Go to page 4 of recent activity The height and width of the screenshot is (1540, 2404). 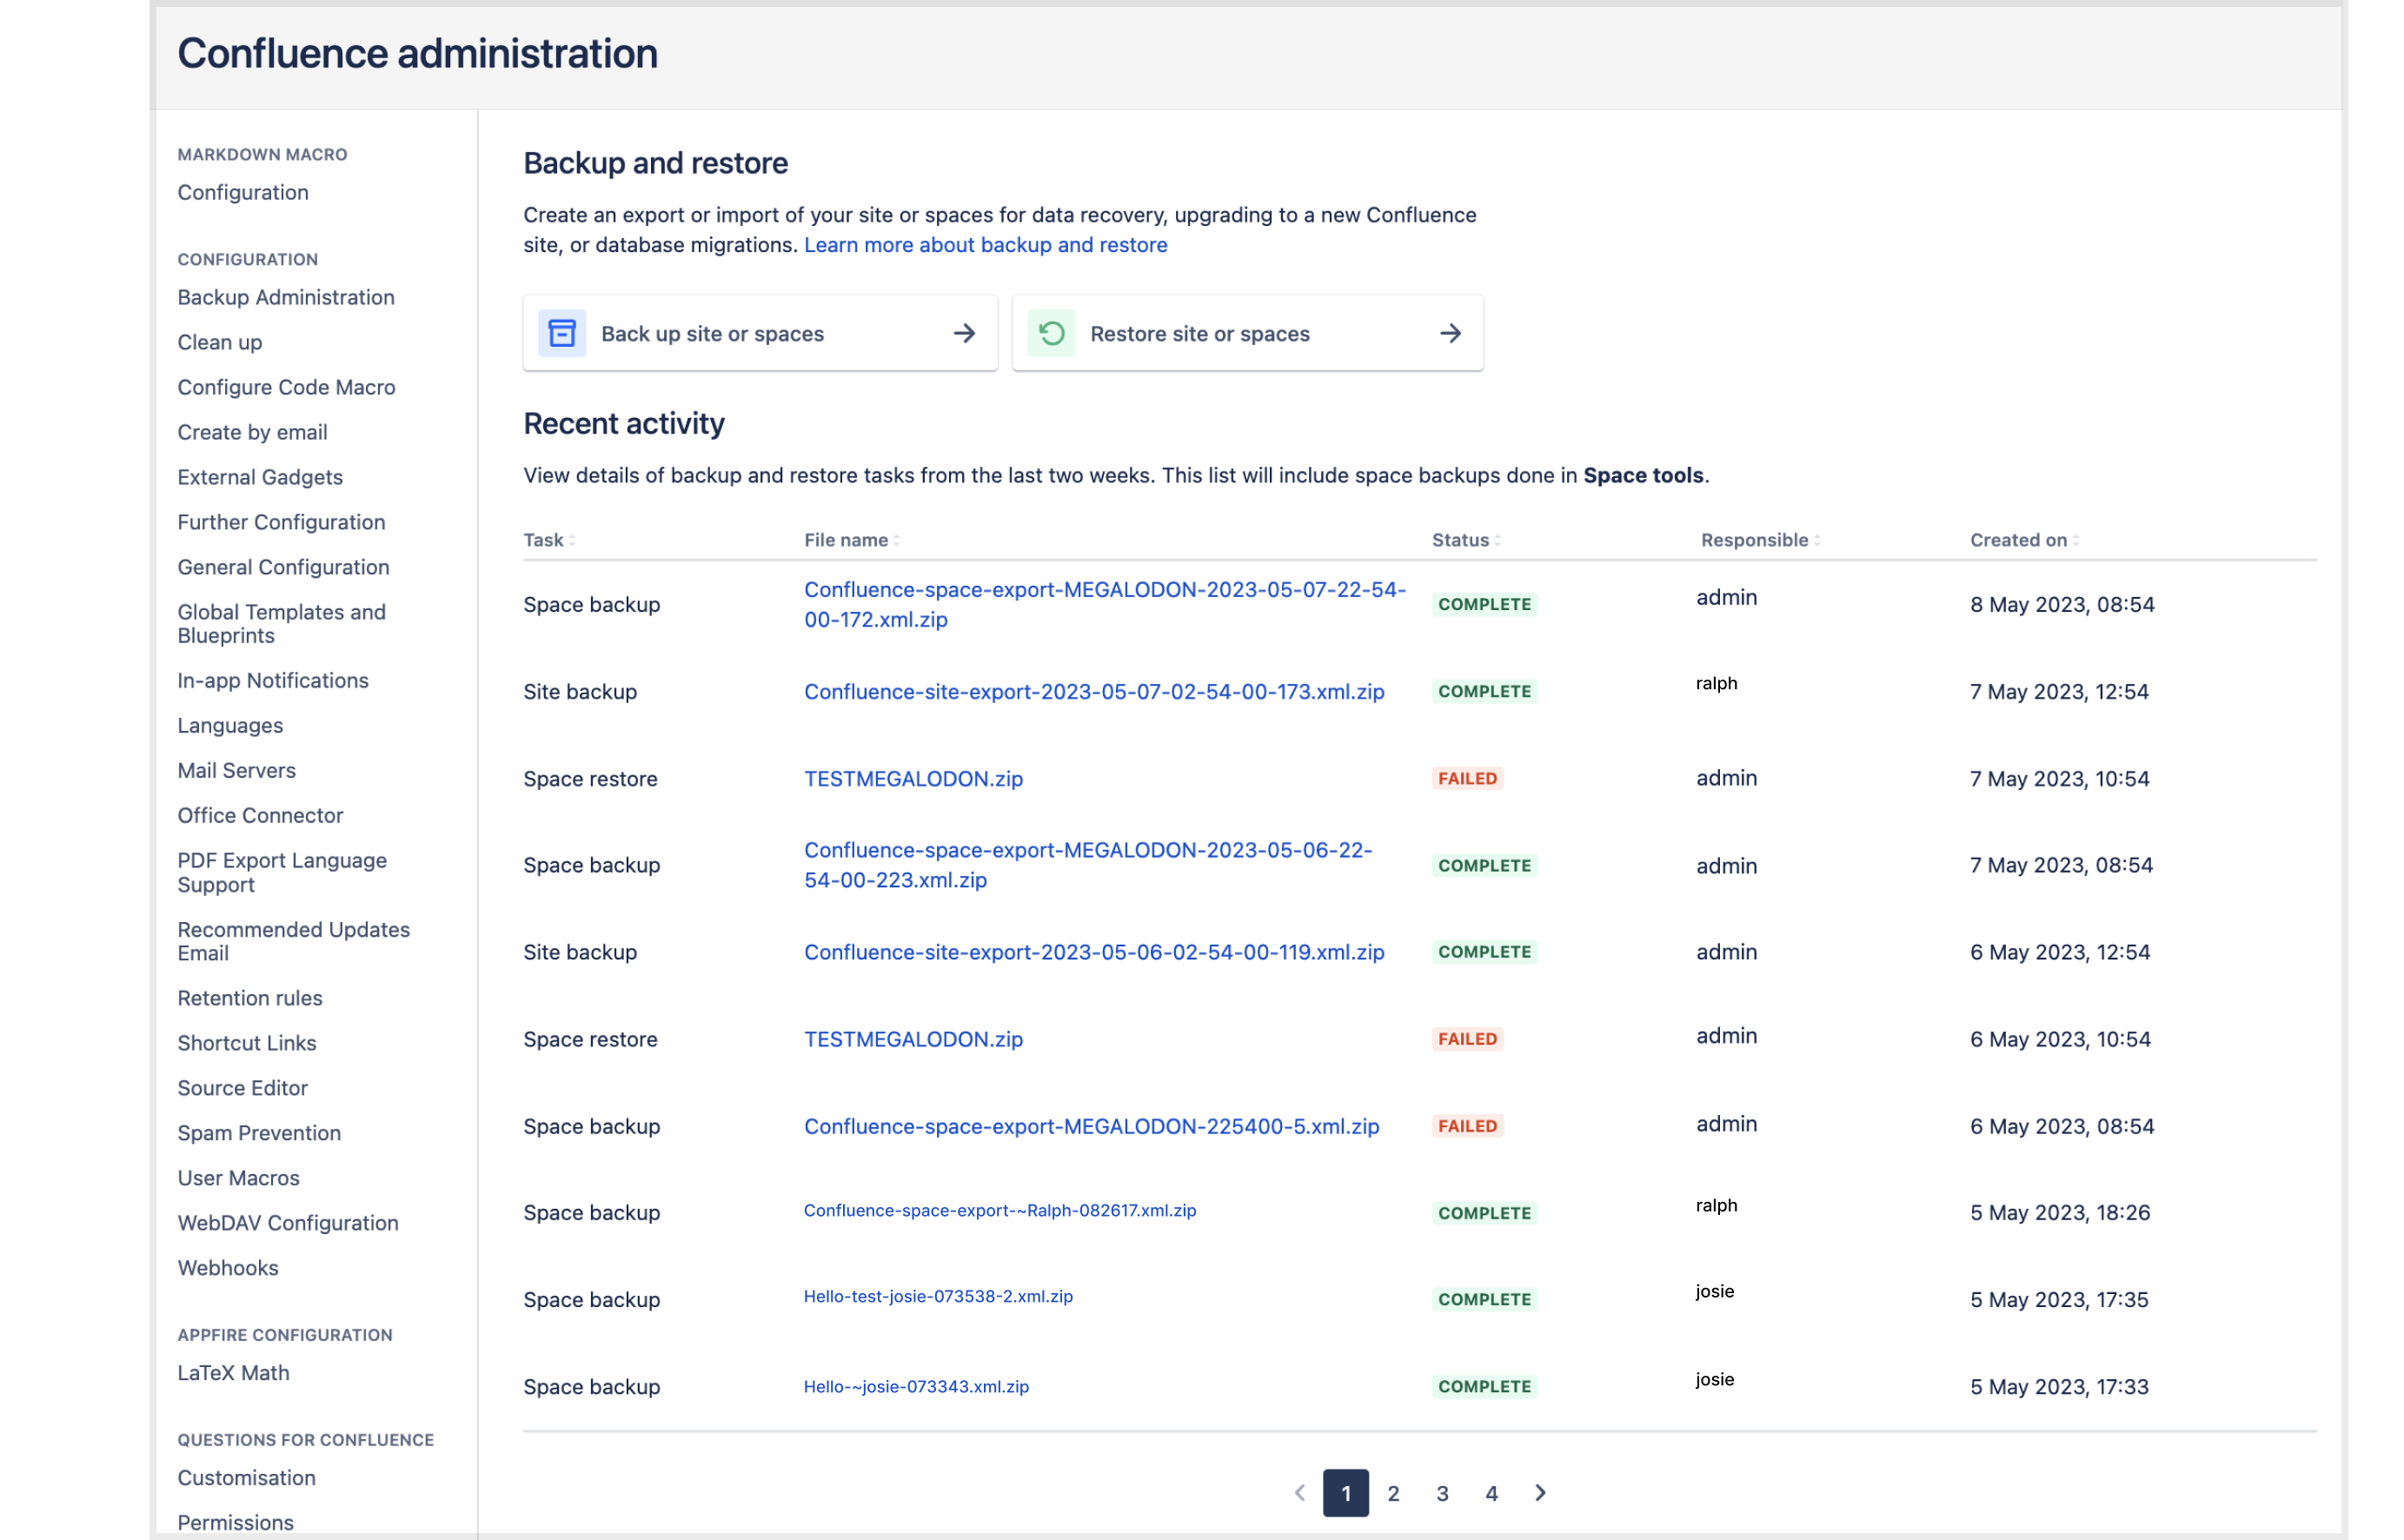click(1491, 1493)
